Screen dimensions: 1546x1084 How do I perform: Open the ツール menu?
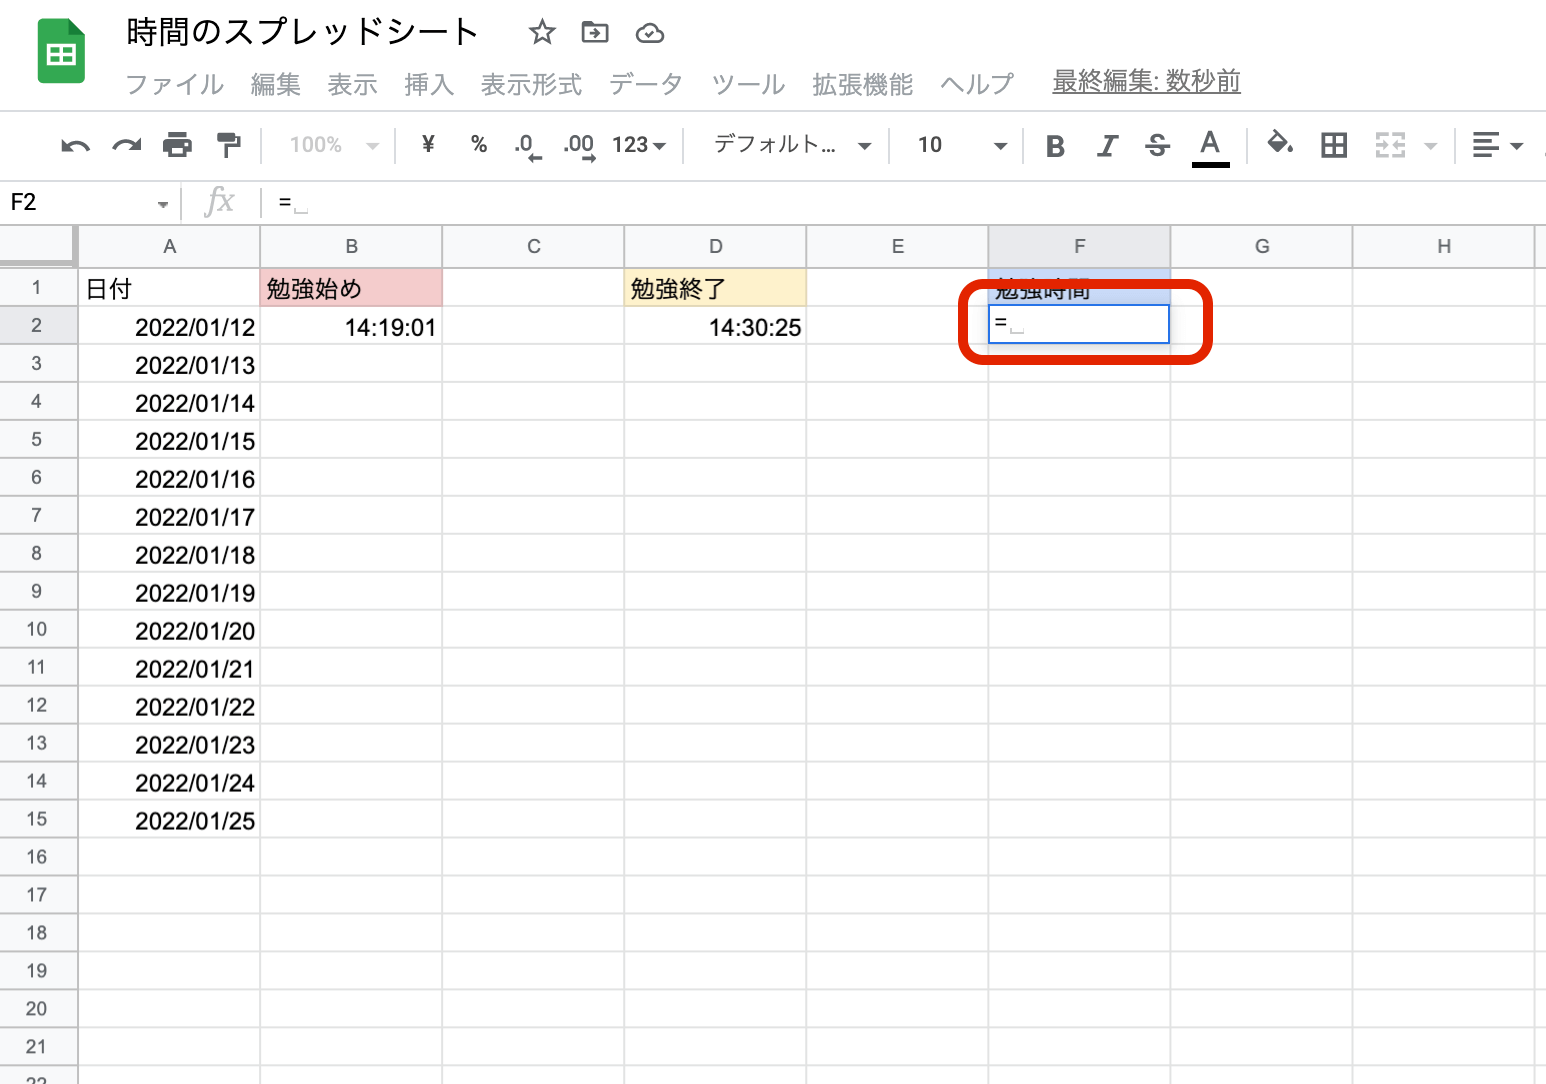point(748,84)
